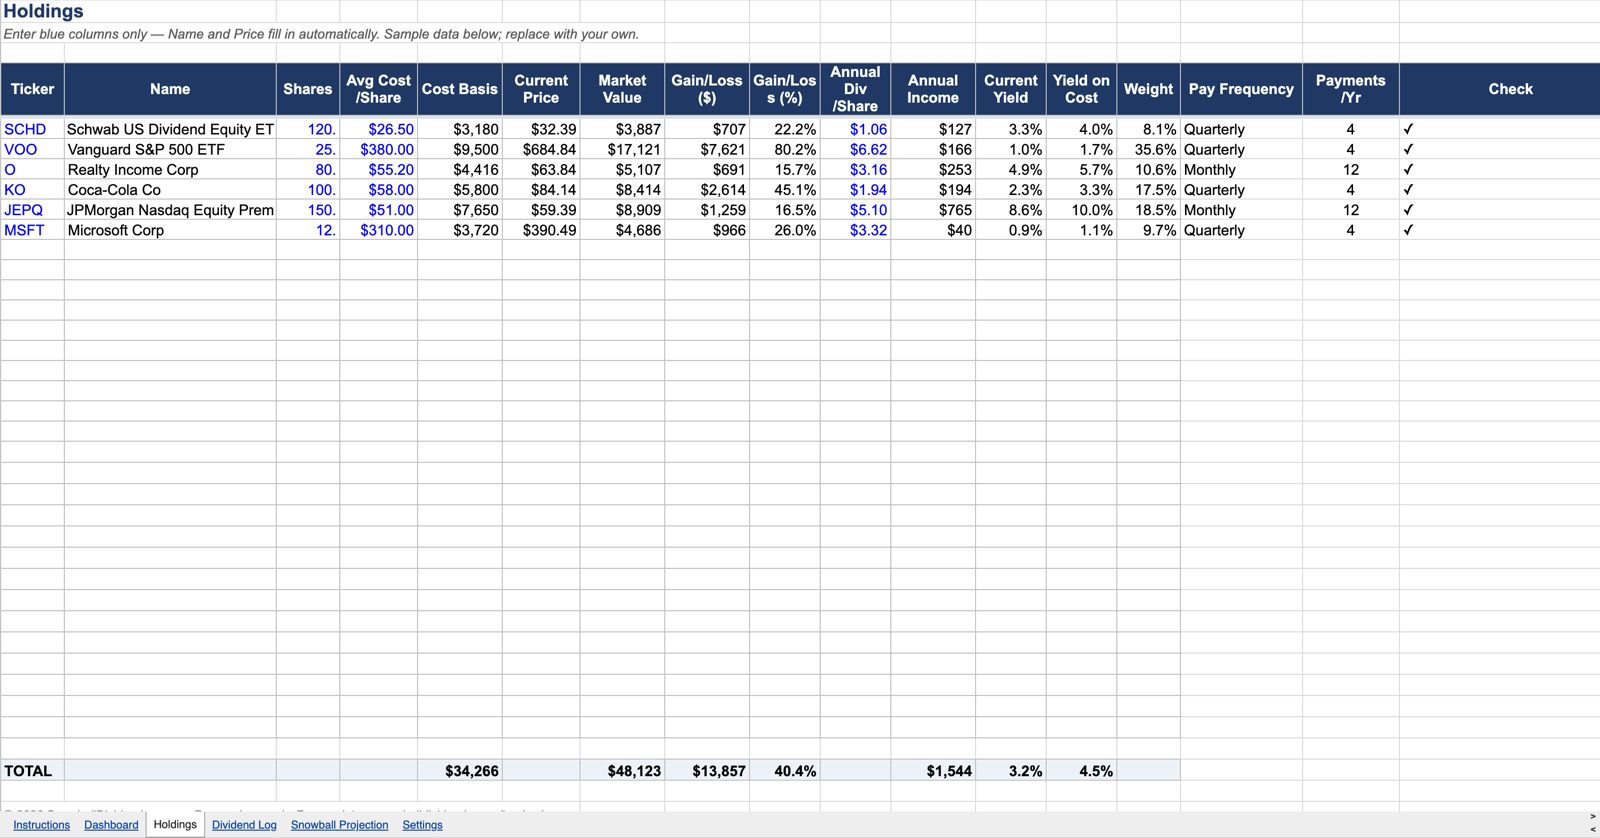Screen dimensions: 1600x838
Task: Select MSFT's $310.00 average cost cell
Action: [x=379, y=230]
